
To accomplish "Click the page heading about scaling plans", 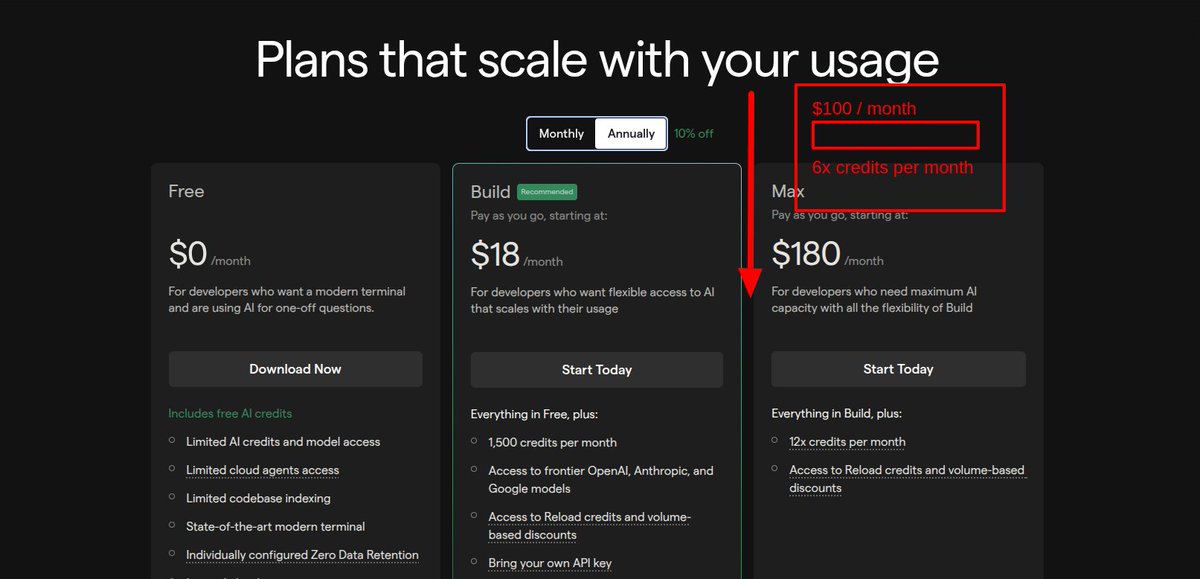I will point(597,60).
